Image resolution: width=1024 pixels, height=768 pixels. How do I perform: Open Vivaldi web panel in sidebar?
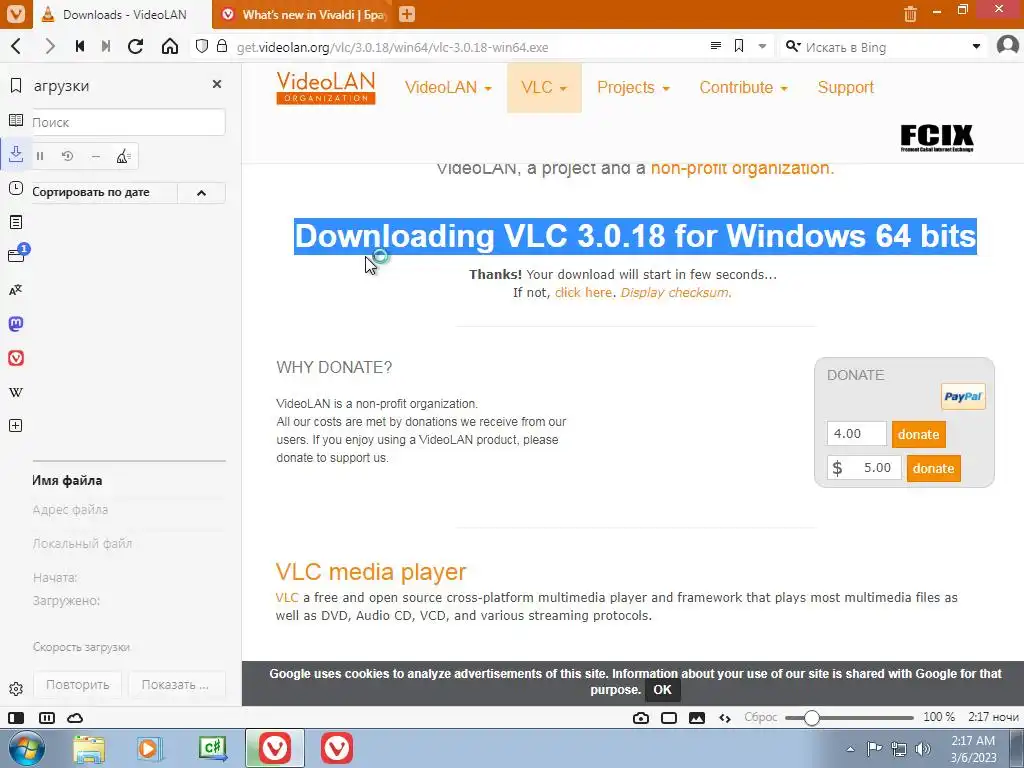point(16,358)
